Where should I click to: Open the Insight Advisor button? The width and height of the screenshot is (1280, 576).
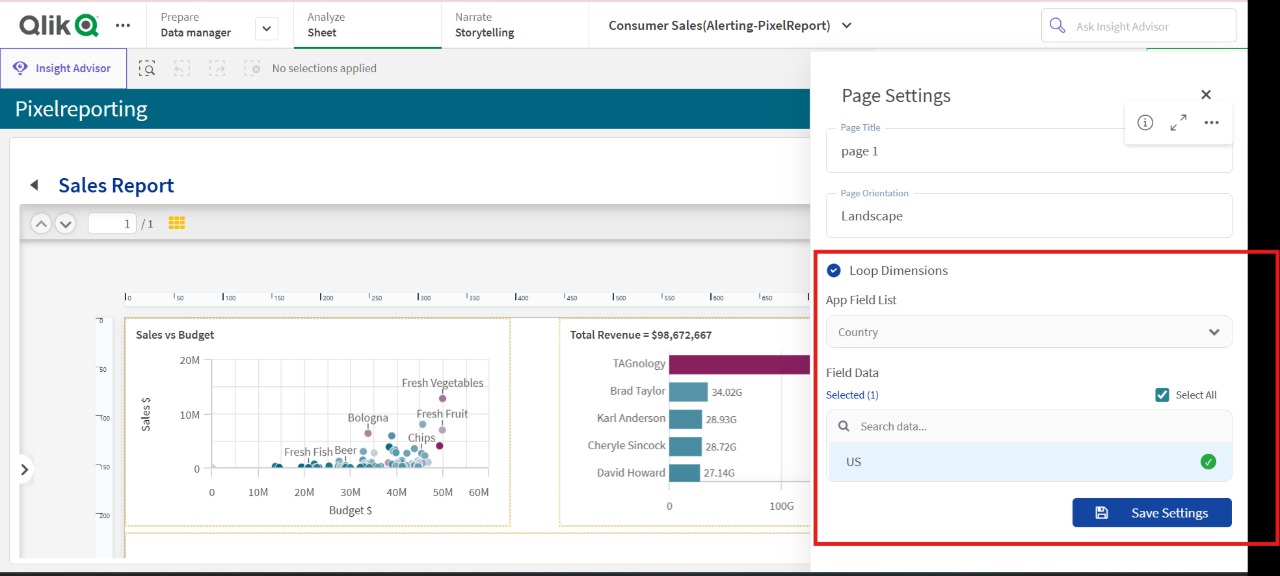[x=63, y=68]
